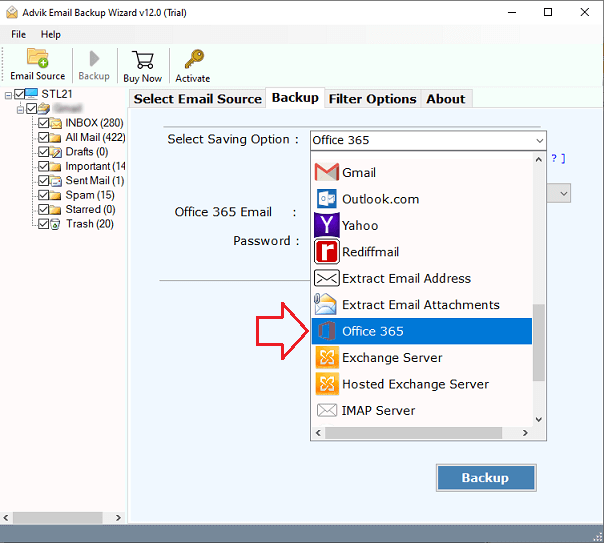Click the Drafts folder icon
Screen dimensions: 604x543
[x=56, y=152]
